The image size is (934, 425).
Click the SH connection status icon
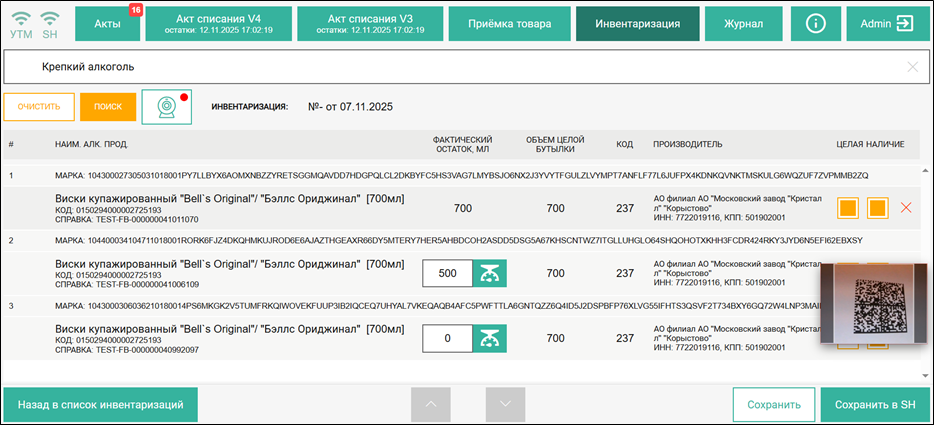(50, 22)
